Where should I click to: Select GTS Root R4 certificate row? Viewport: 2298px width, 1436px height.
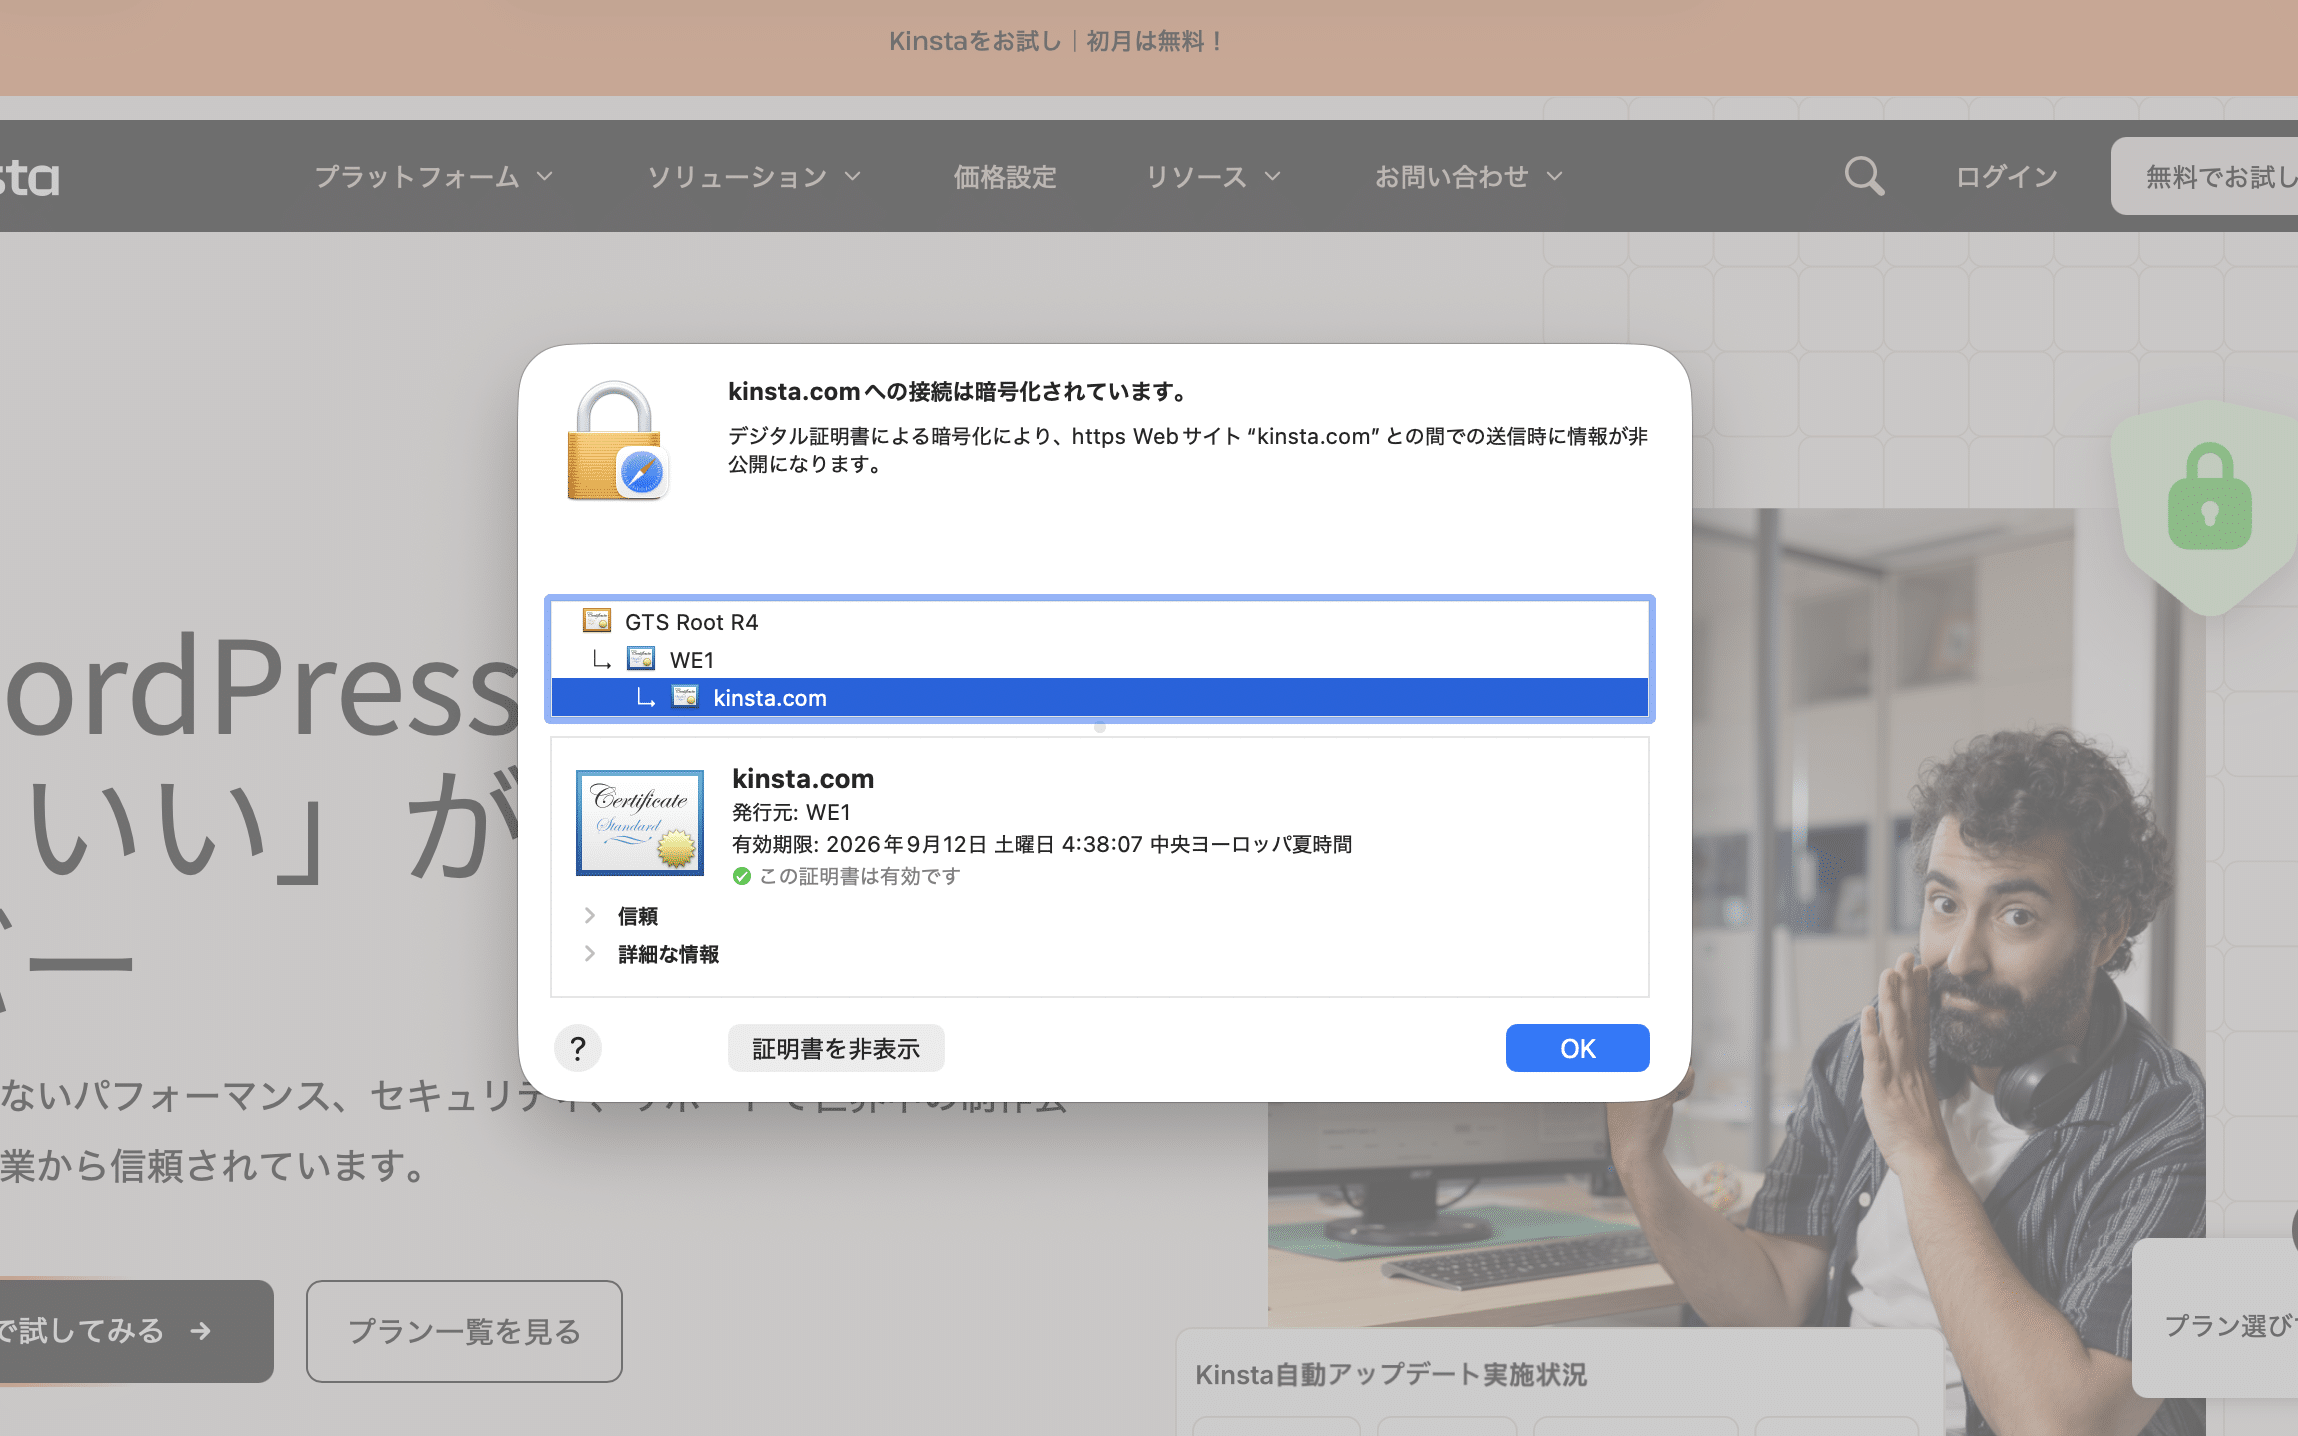point(1099,622)
